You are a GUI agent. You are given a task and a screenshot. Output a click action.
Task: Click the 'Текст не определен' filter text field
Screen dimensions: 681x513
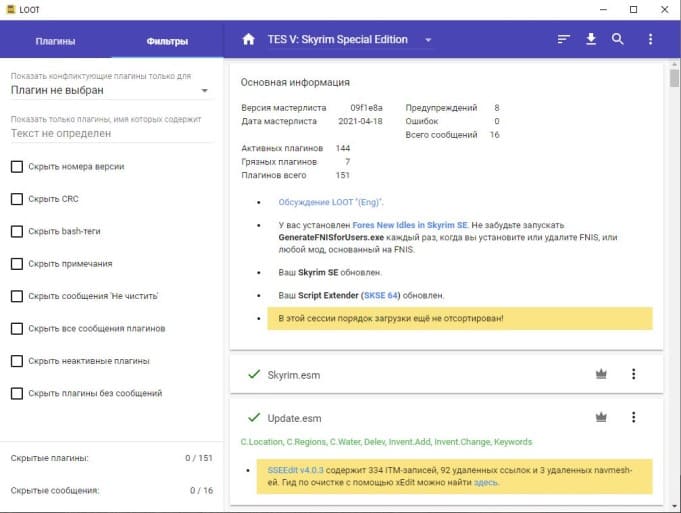(x=110, y=133)
